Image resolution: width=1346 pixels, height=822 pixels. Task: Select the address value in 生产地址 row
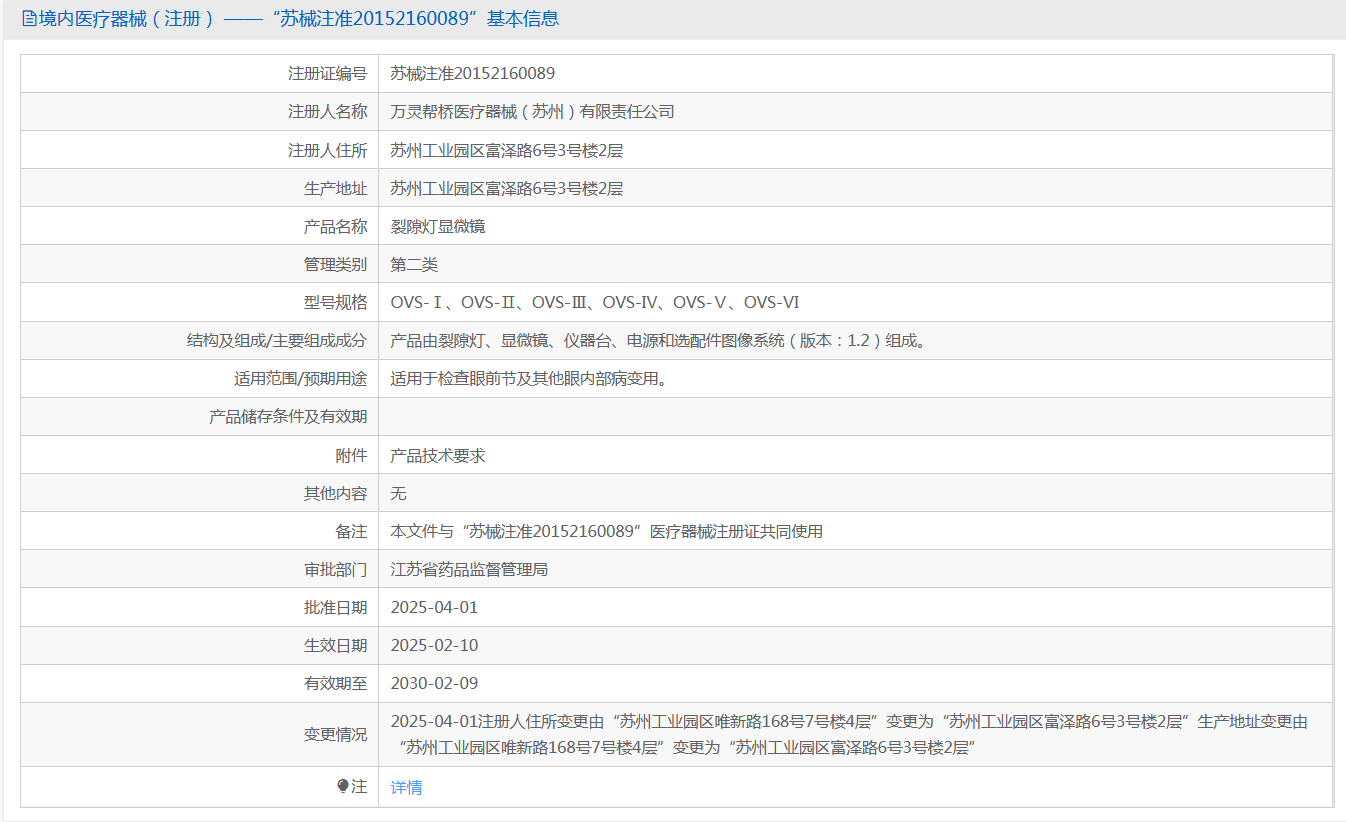[x=507, y=188]
